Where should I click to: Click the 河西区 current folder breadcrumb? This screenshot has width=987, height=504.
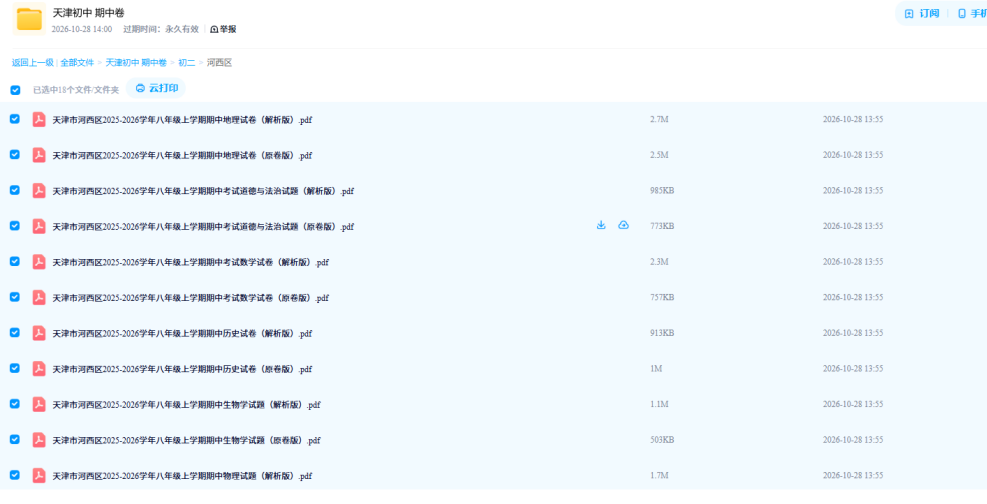point(219,62)
